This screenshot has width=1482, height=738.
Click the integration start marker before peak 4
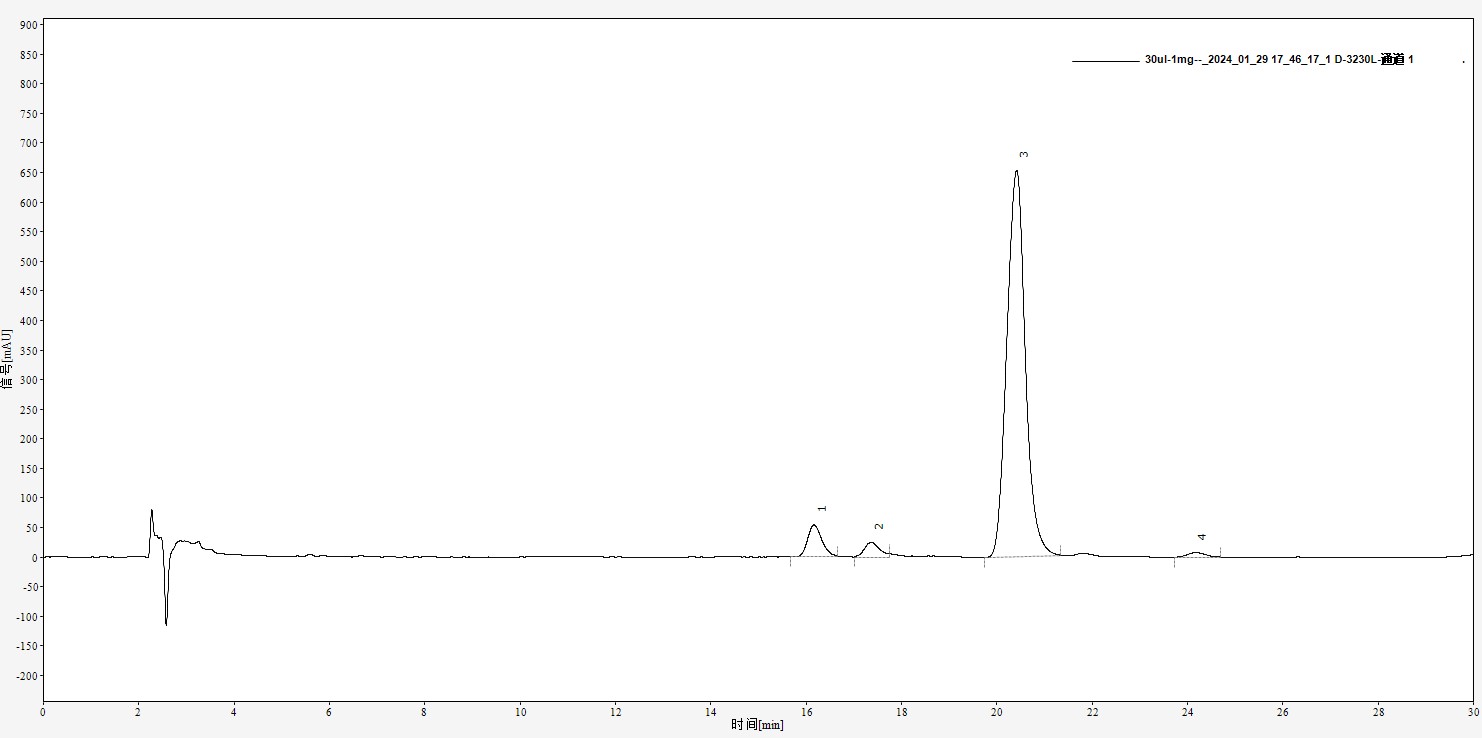(x=1174, y=562)
